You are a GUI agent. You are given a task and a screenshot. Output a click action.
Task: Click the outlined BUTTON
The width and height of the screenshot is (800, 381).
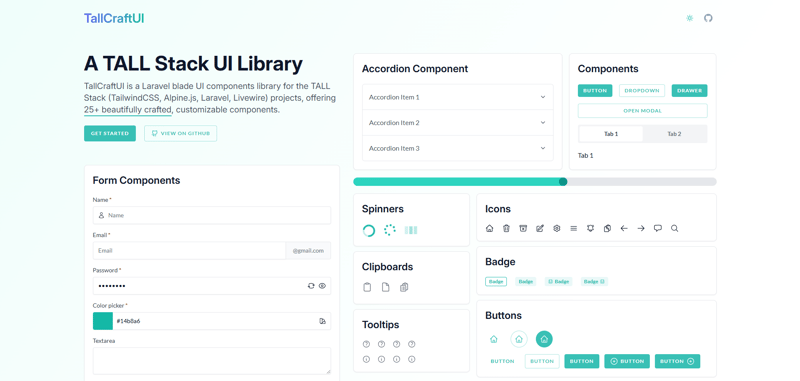point(542,361)
